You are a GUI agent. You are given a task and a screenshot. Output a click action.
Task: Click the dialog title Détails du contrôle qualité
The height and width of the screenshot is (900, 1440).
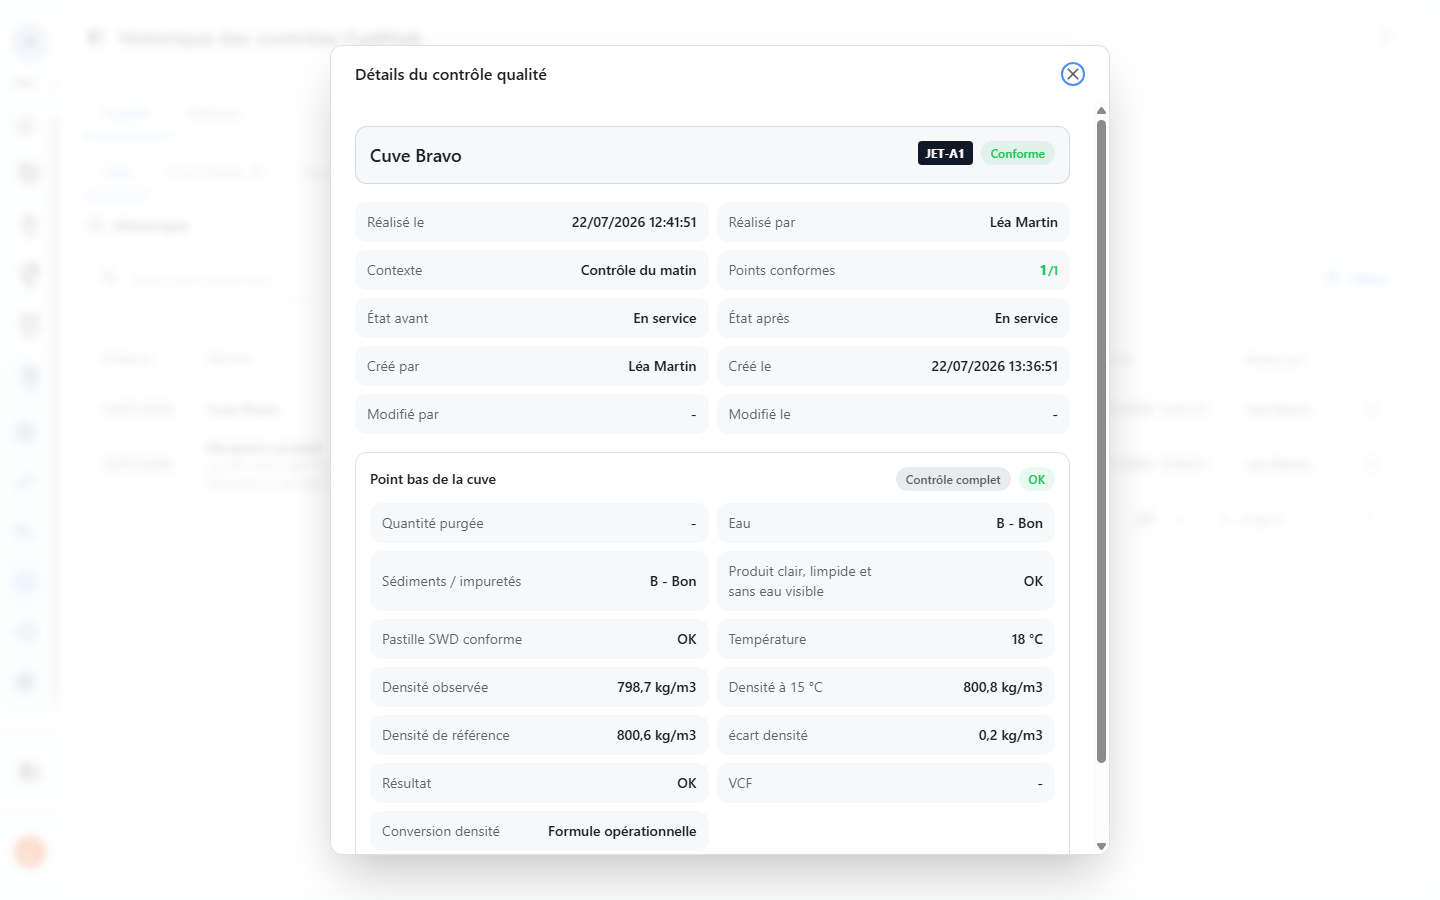[x=451, y=74]
